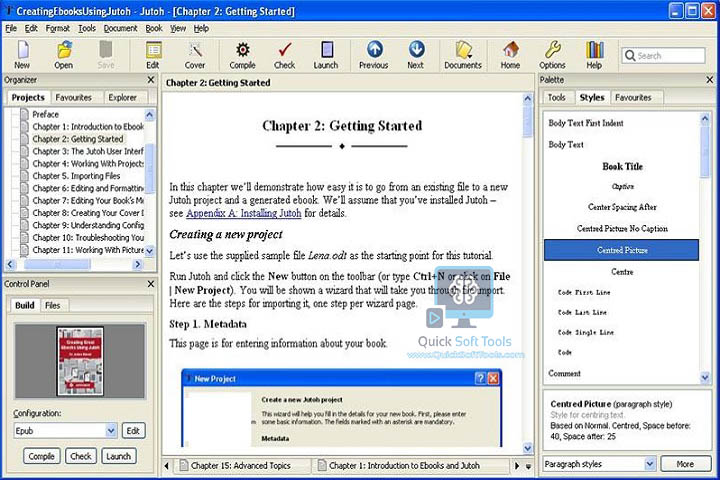Viewport: 720px width, 480px height.
Task: Open the document tab list menu arrow
Action: pos(528,466)
